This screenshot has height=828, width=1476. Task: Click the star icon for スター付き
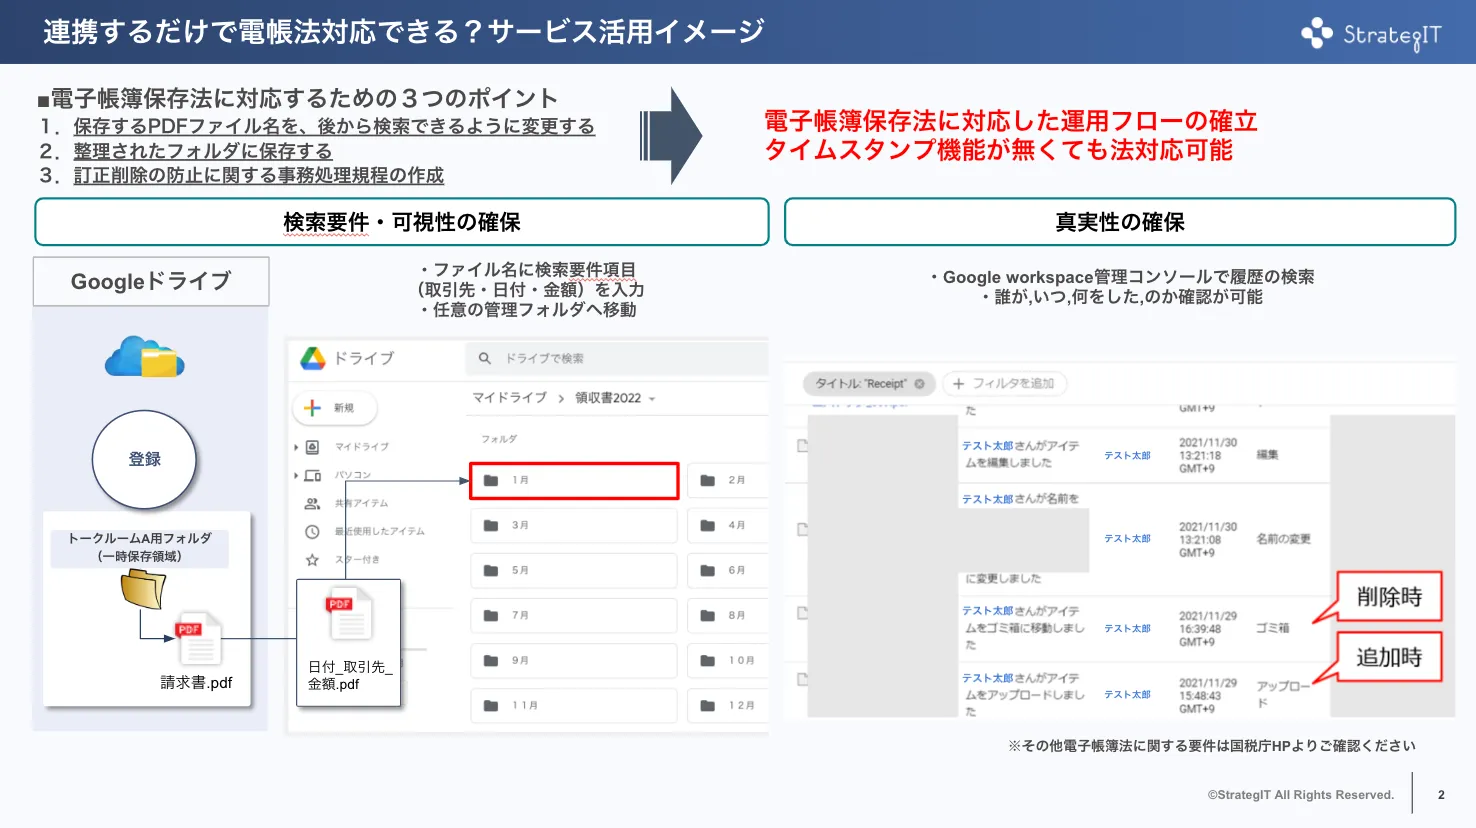click(312, 559)
